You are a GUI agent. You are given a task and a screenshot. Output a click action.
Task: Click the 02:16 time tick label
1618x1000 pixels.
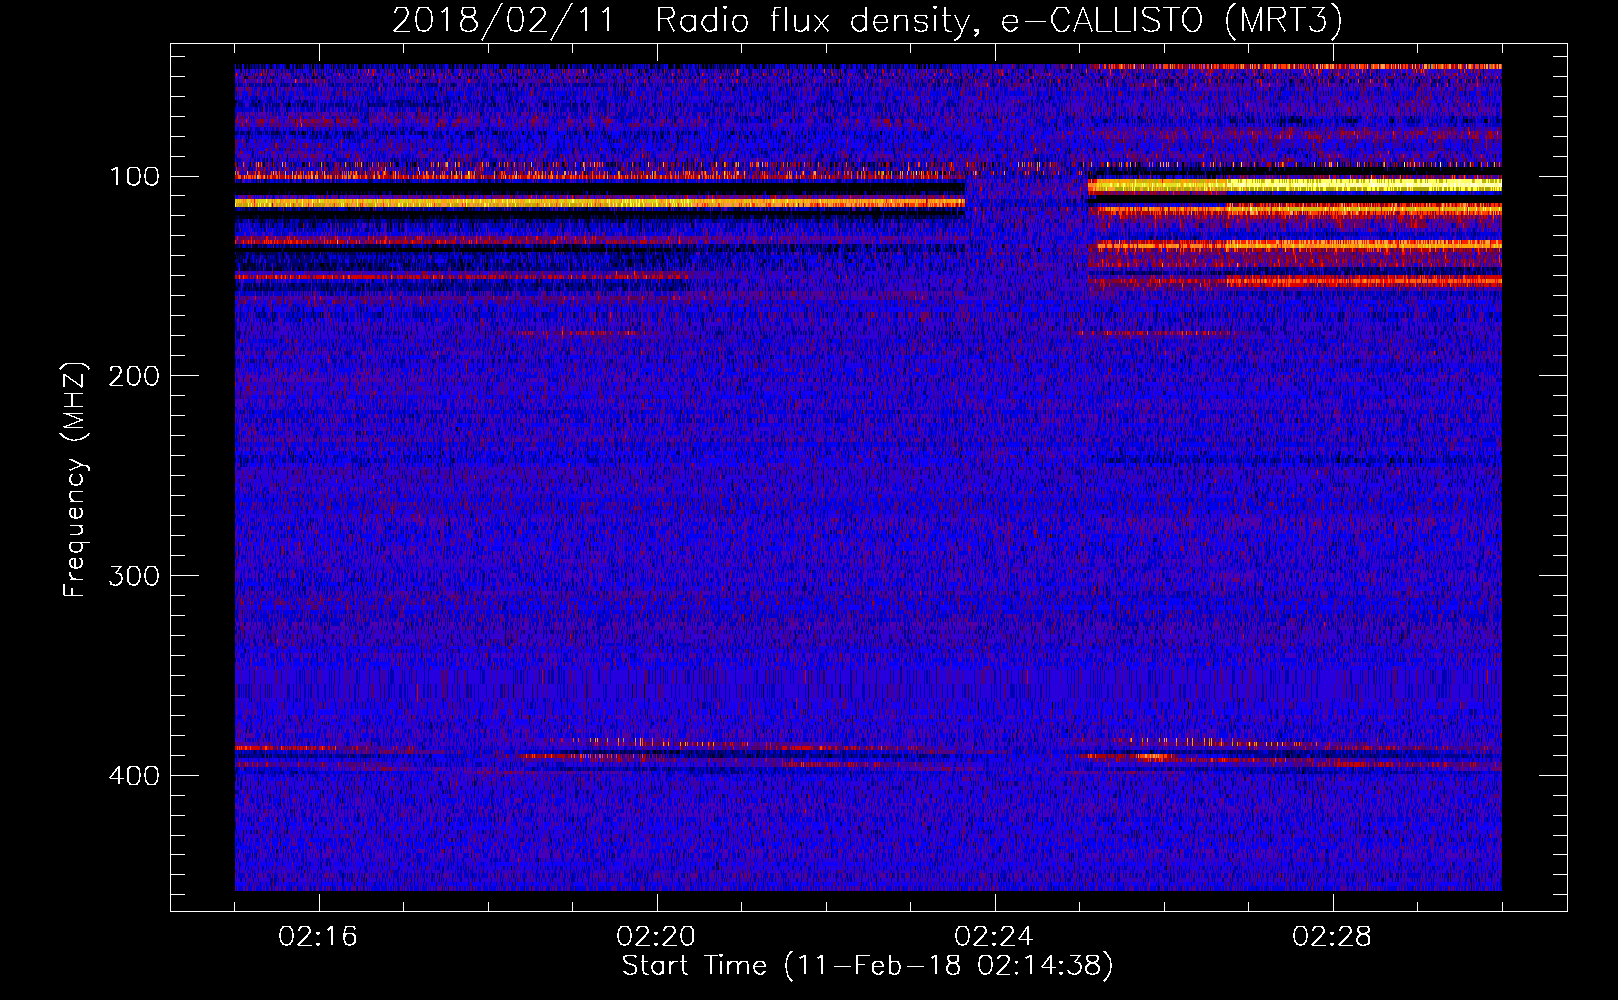[318, 937]
